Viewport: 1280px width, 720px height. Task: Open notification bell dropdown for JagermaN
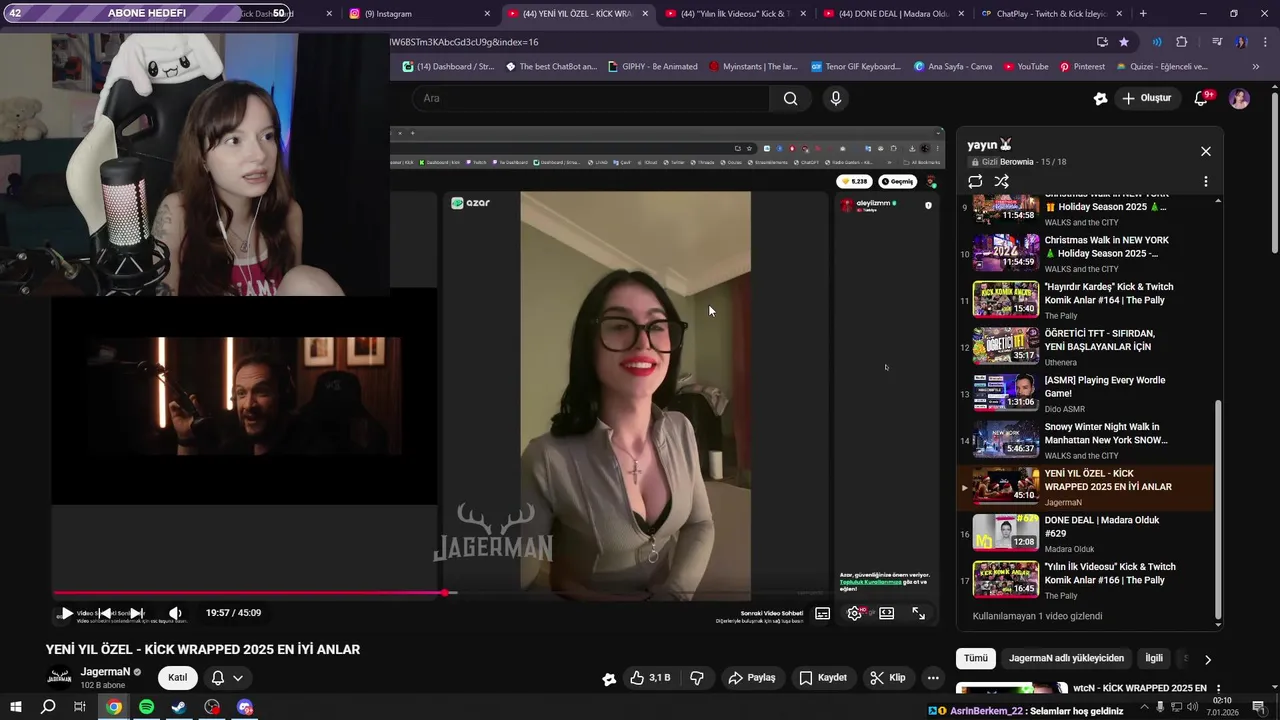tap(227, 678)
